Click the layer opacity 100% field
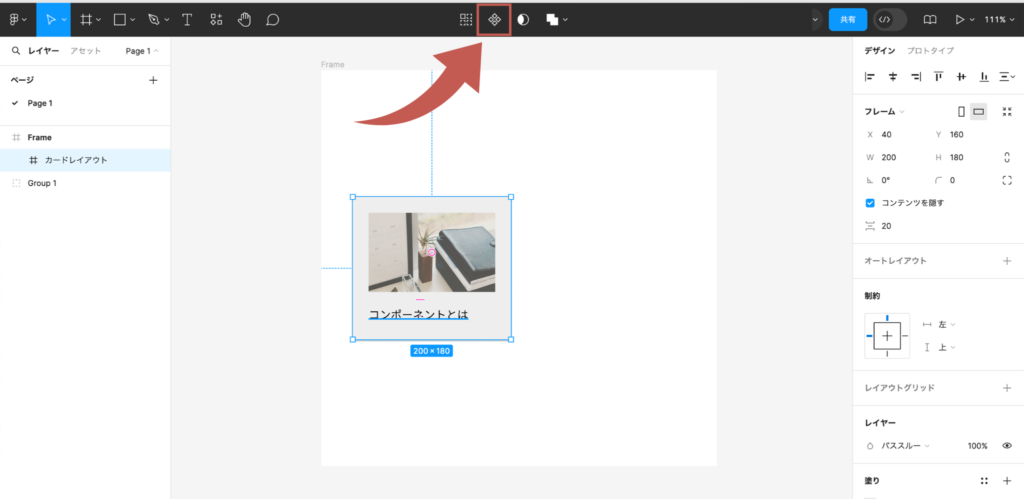Screen dimensions: 1024x499 point(977,445)
